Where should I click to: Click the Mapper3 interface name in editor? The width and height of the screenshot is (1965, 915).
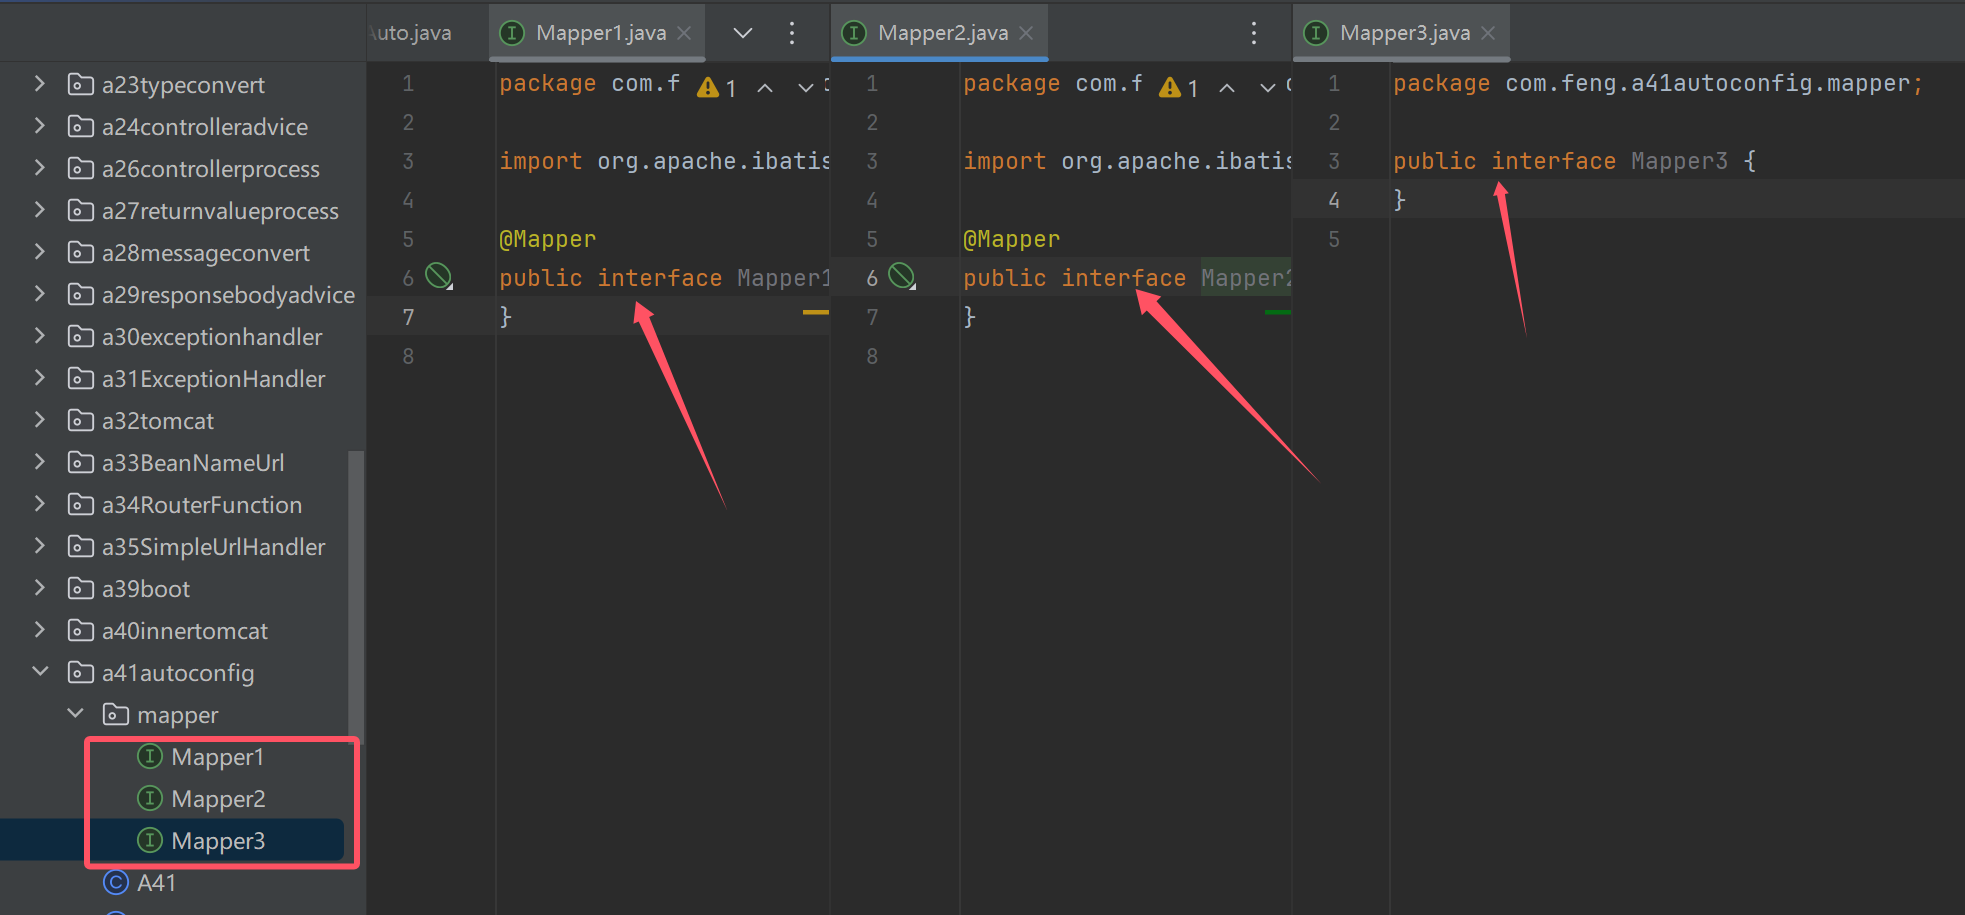[1679, 161]
